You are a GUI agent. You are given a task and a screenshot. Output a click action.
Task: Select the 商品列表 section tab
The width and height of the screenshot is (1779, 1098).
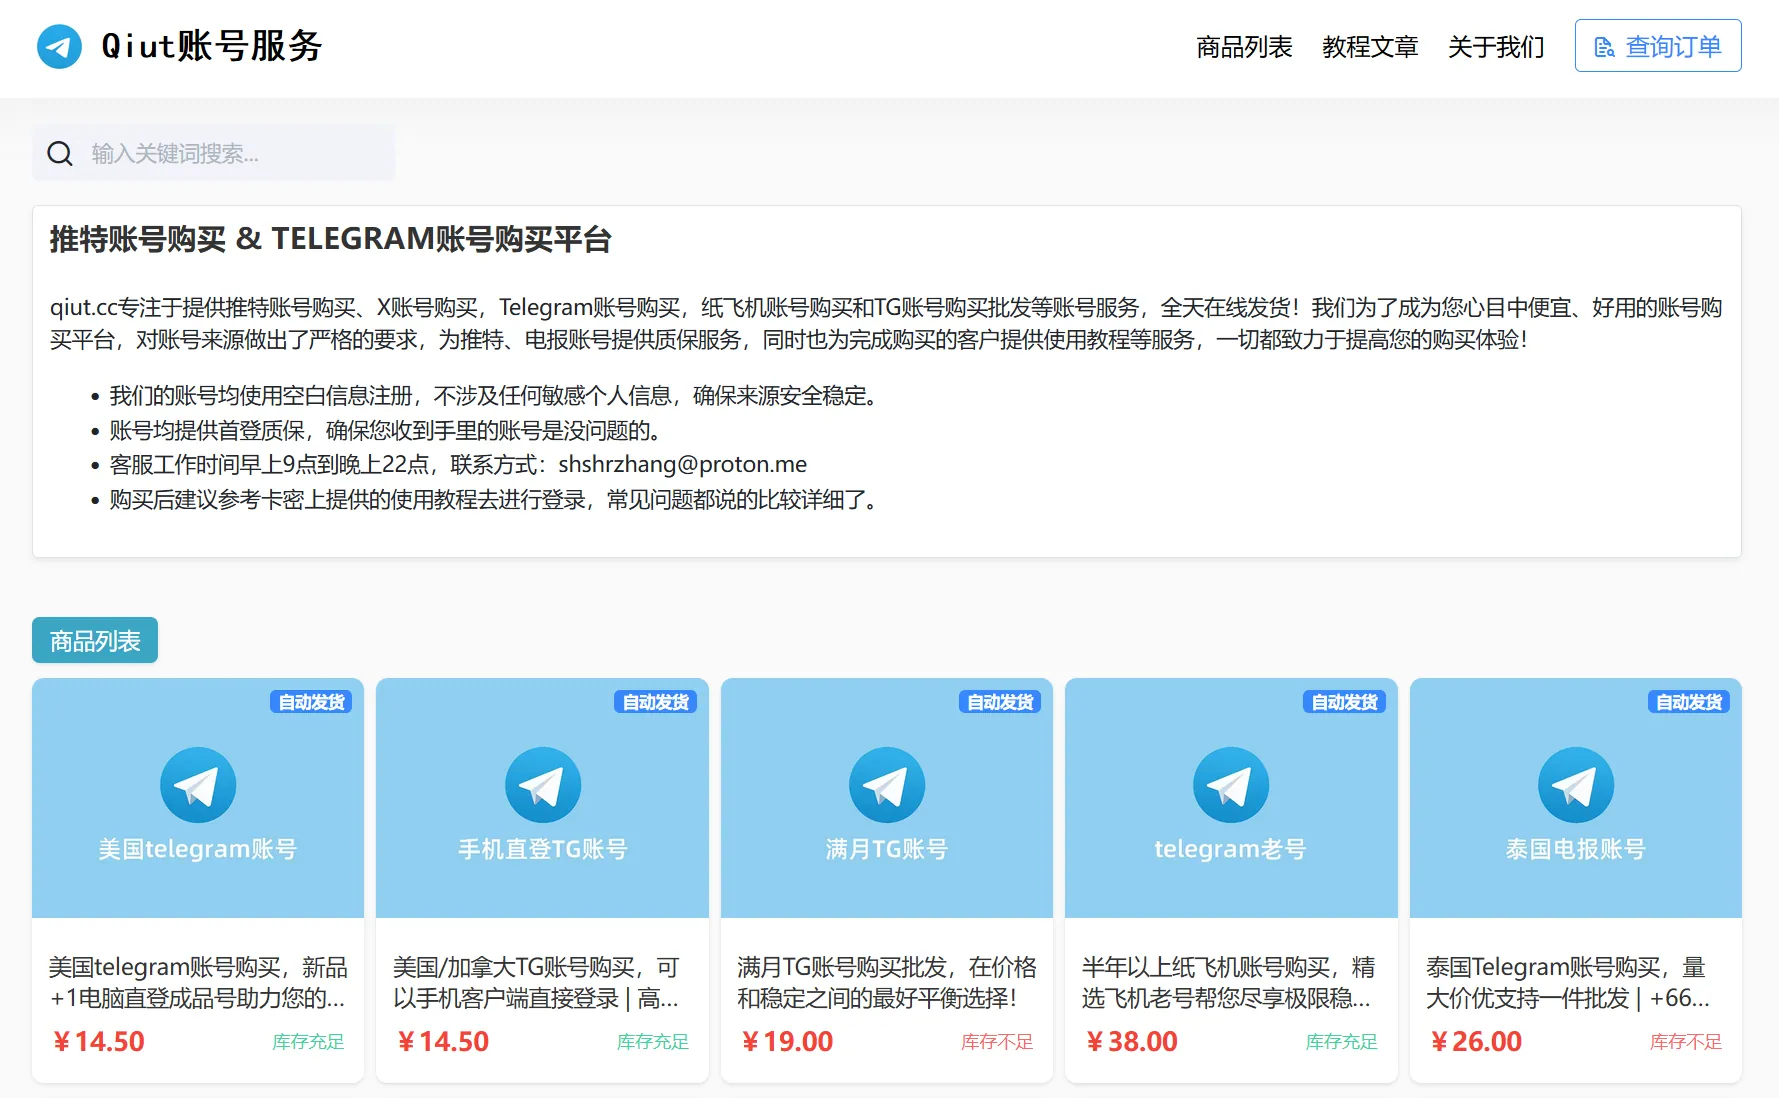point(95,641)
